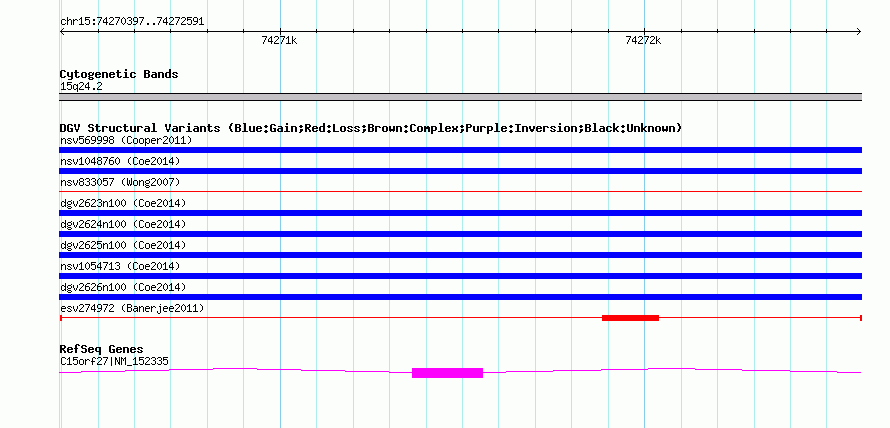Select the blue bar under dgv2624n100
The image size is (890, 428).
point(460,234)
